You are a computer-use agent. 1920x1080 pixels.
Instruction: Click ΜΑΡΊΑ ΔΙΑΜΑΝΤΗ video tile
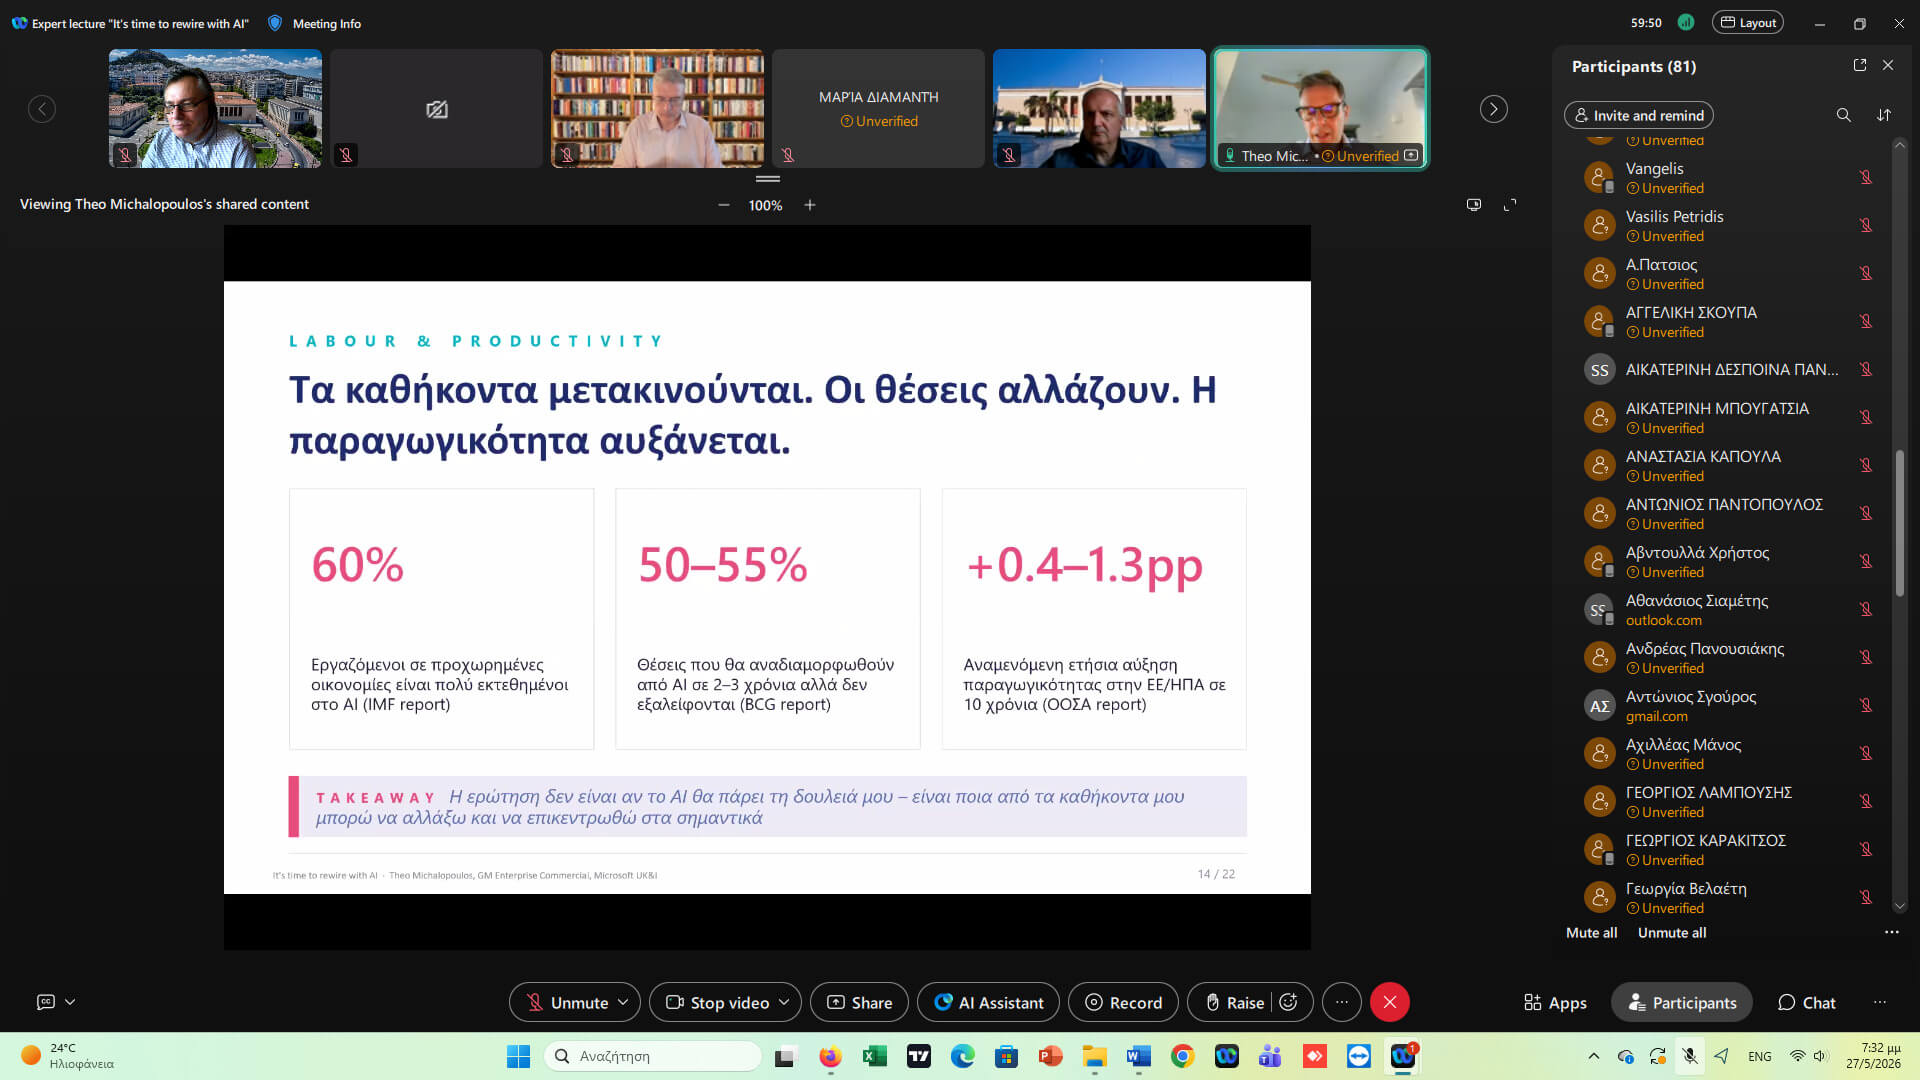878,108
